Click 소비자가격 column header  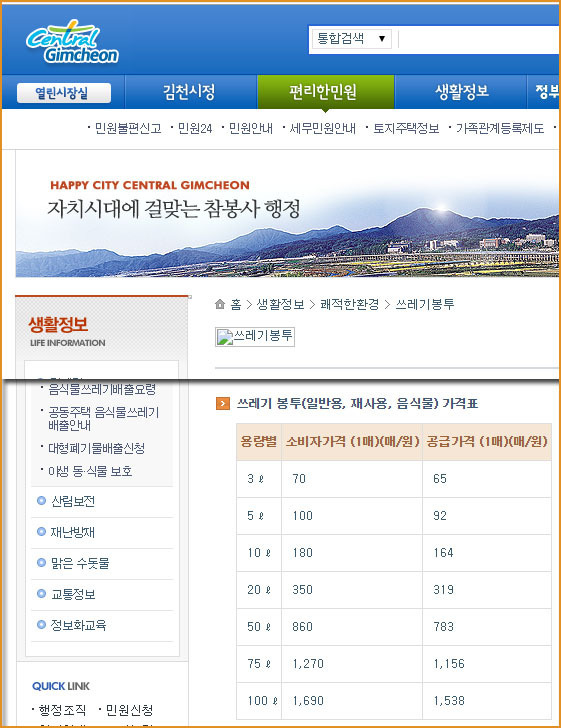352,441
